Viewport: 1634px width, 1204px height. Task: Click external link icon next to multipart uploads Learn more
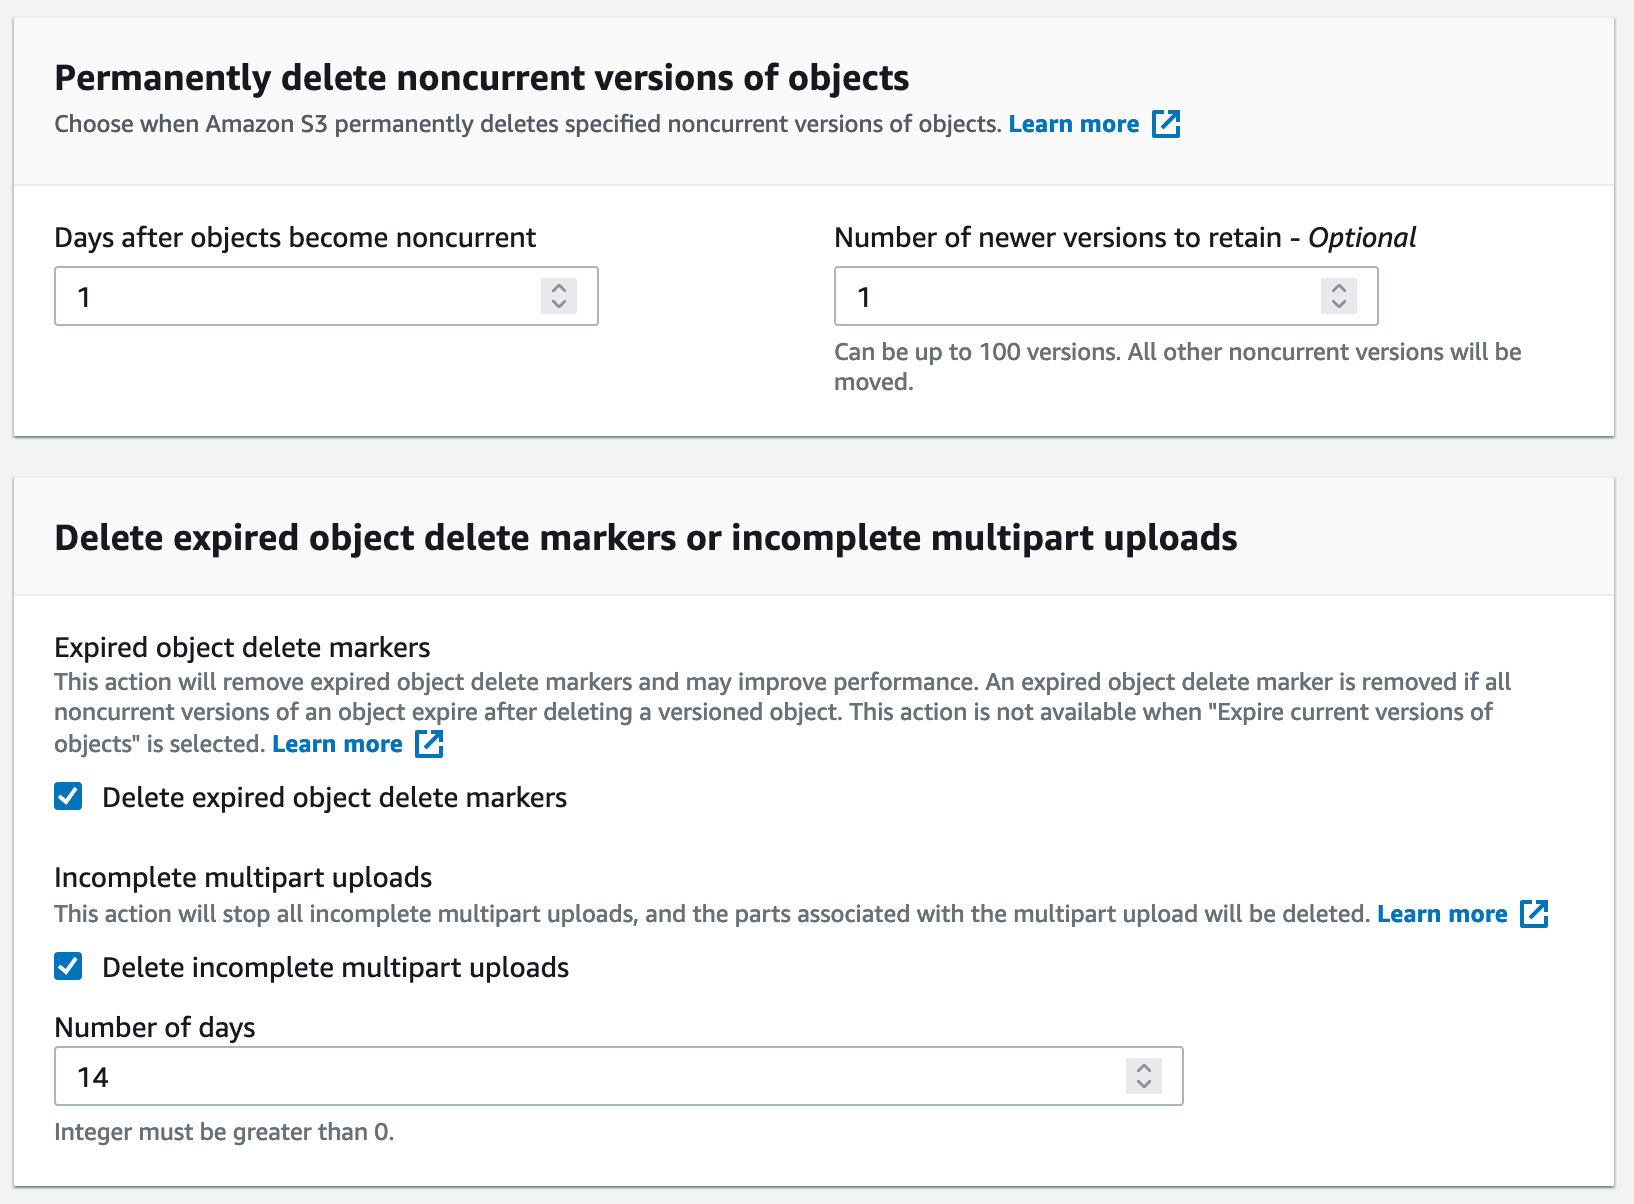click(1534, 914)
